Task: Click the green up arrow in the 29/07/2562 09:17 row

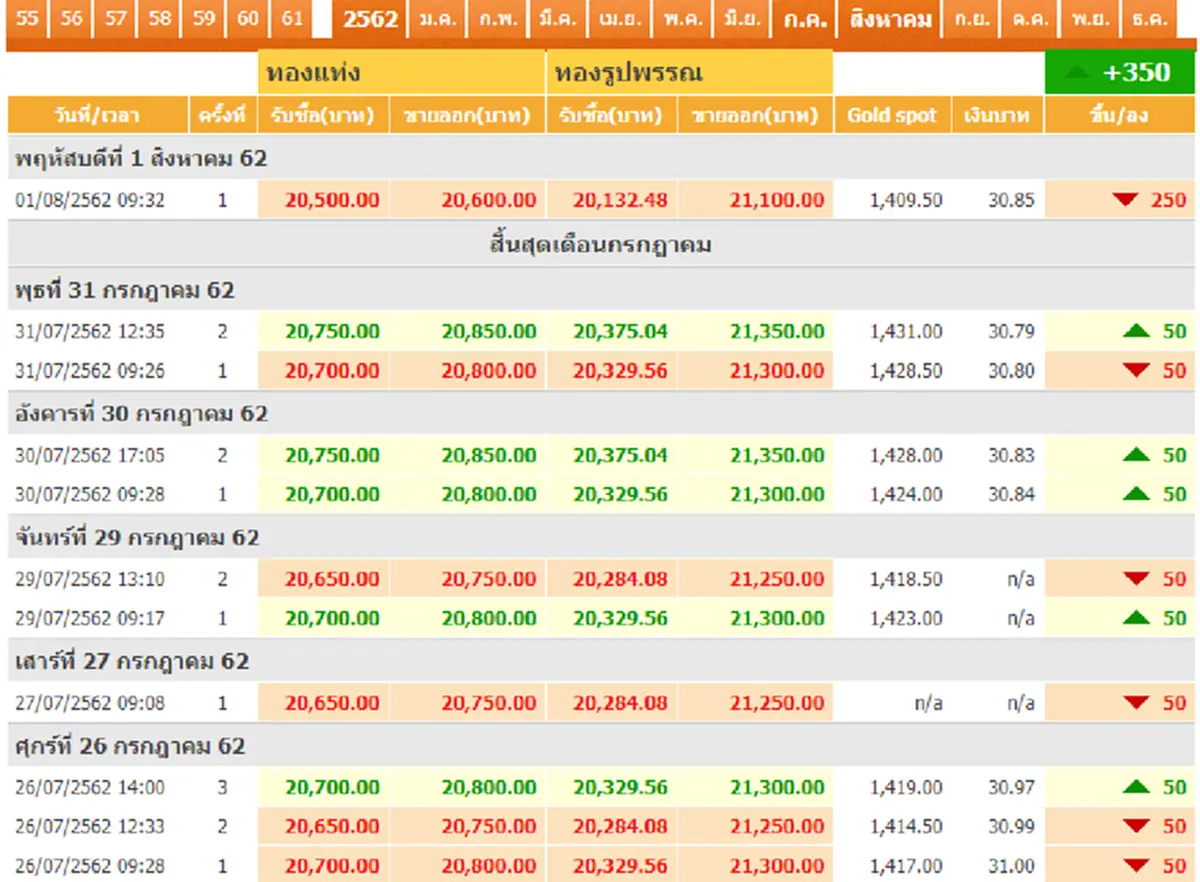Action: (x=1136, y=618)
